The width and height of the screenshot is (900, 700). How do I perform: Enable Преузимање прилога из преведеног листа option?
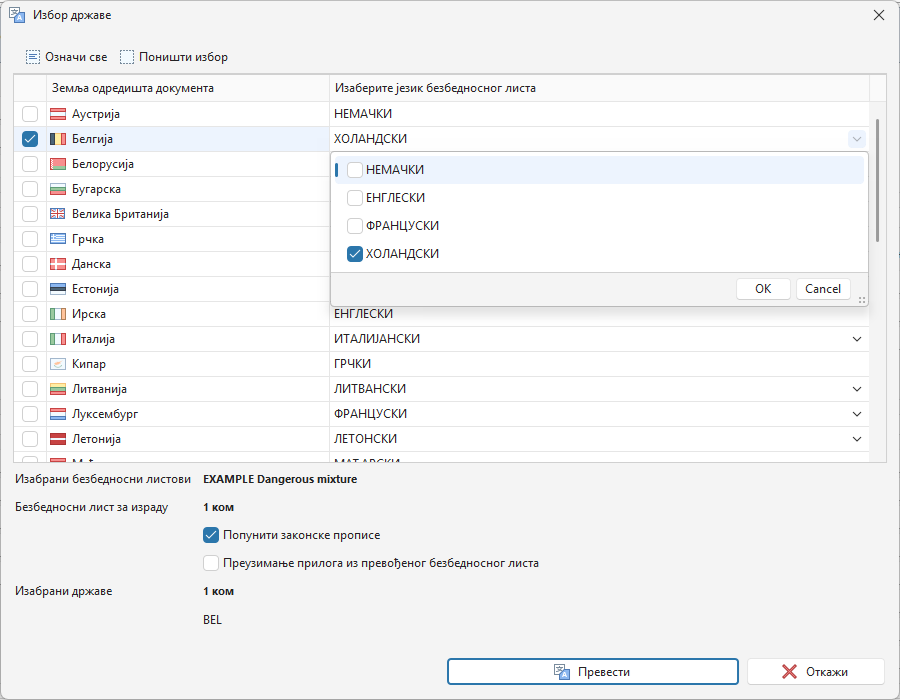211,563
